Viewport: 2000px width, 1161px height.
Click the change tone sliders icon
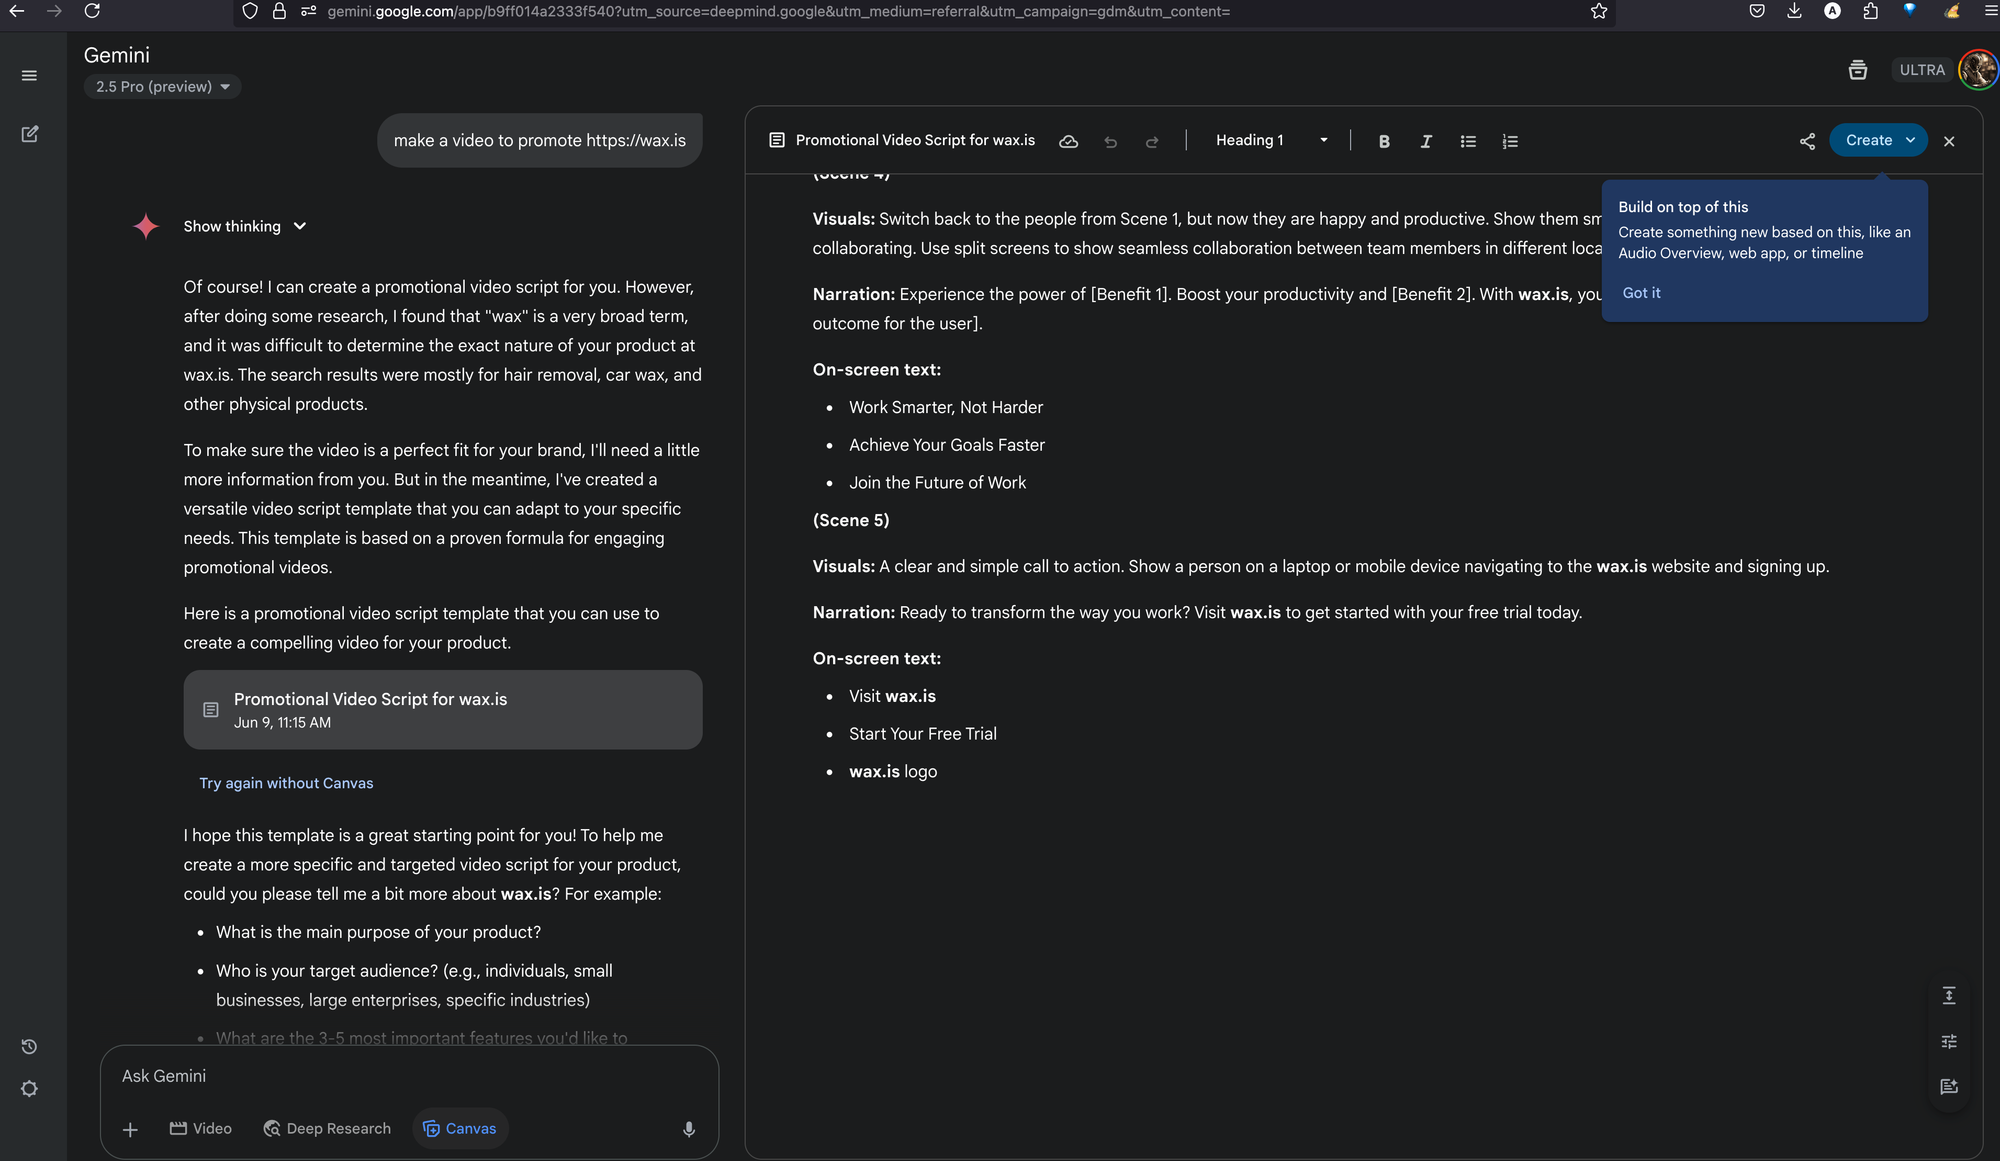(1949, 1041)
